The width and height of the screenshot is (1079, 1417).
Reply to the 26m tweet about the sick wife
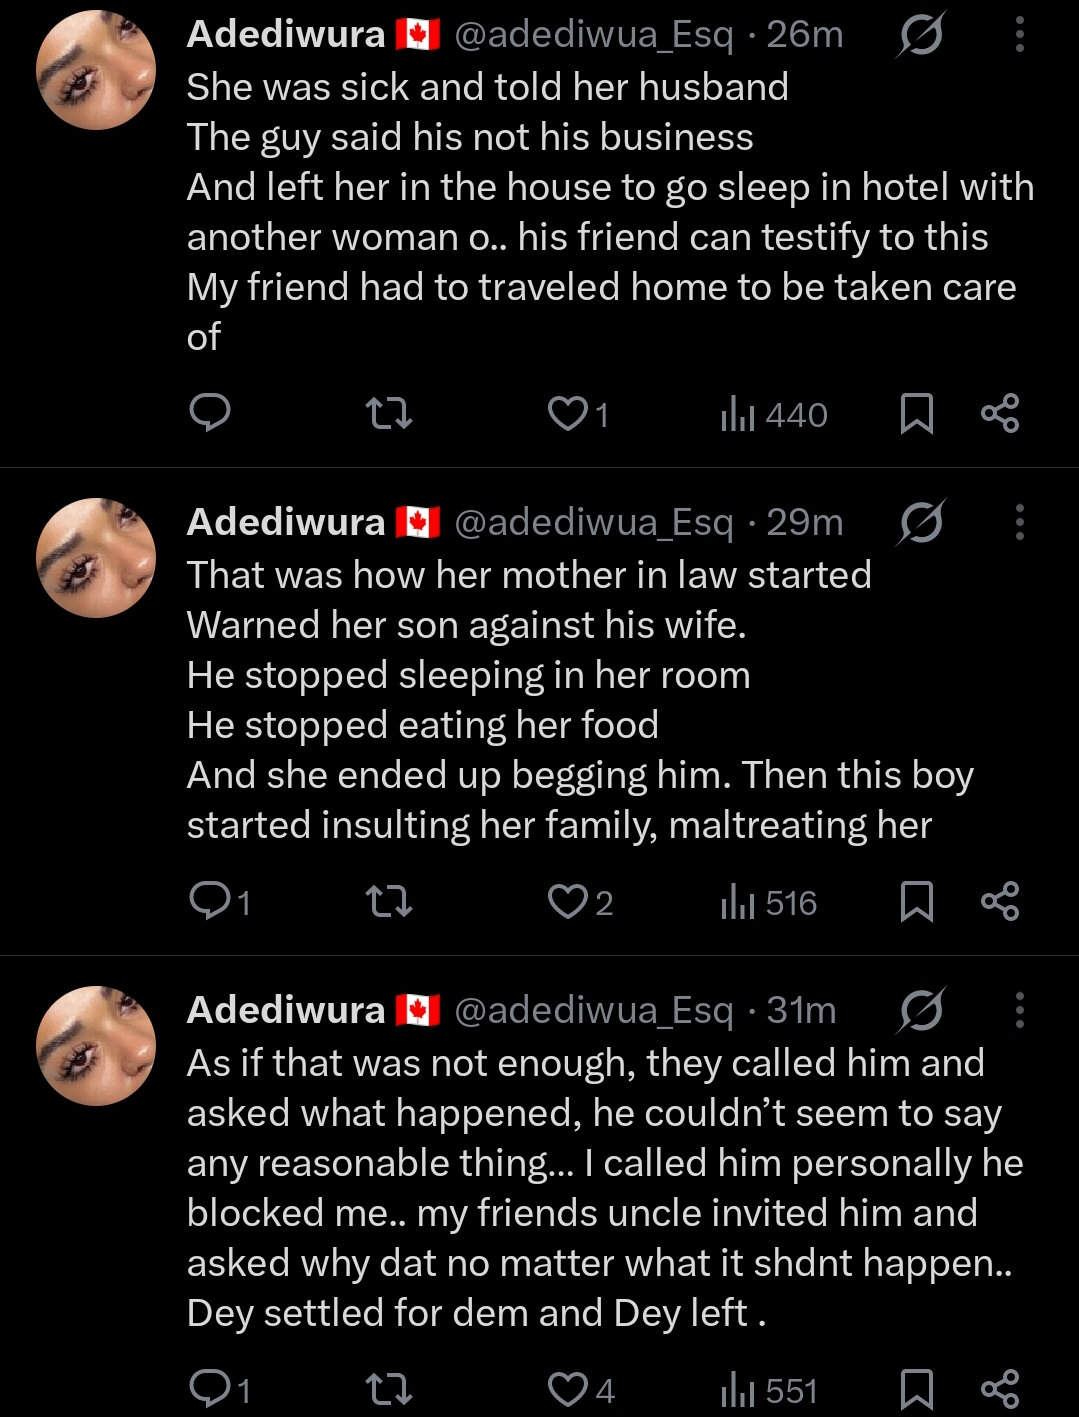coord(210,413)
